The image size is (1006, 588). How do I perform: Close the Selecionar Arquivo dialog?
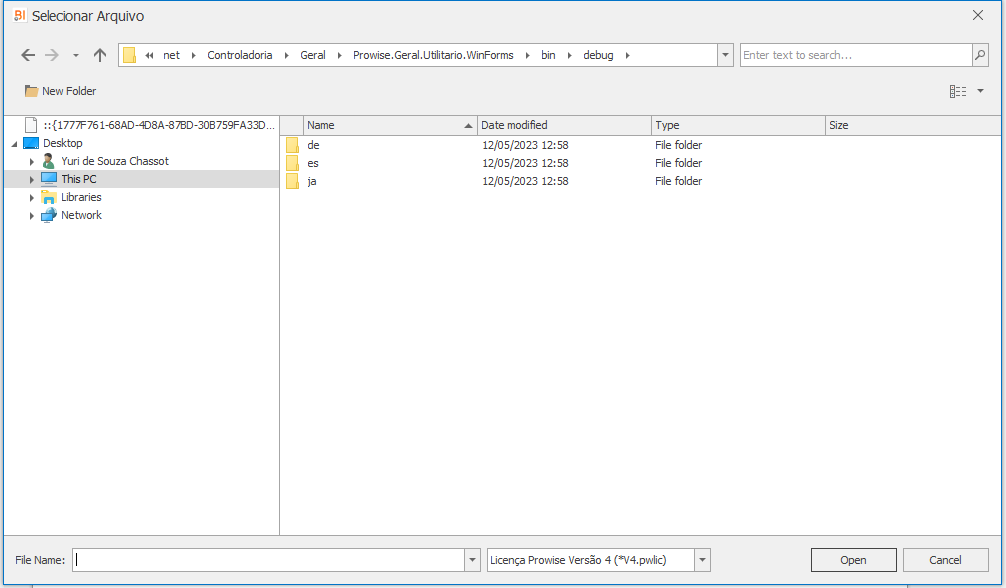pos(978,15)
